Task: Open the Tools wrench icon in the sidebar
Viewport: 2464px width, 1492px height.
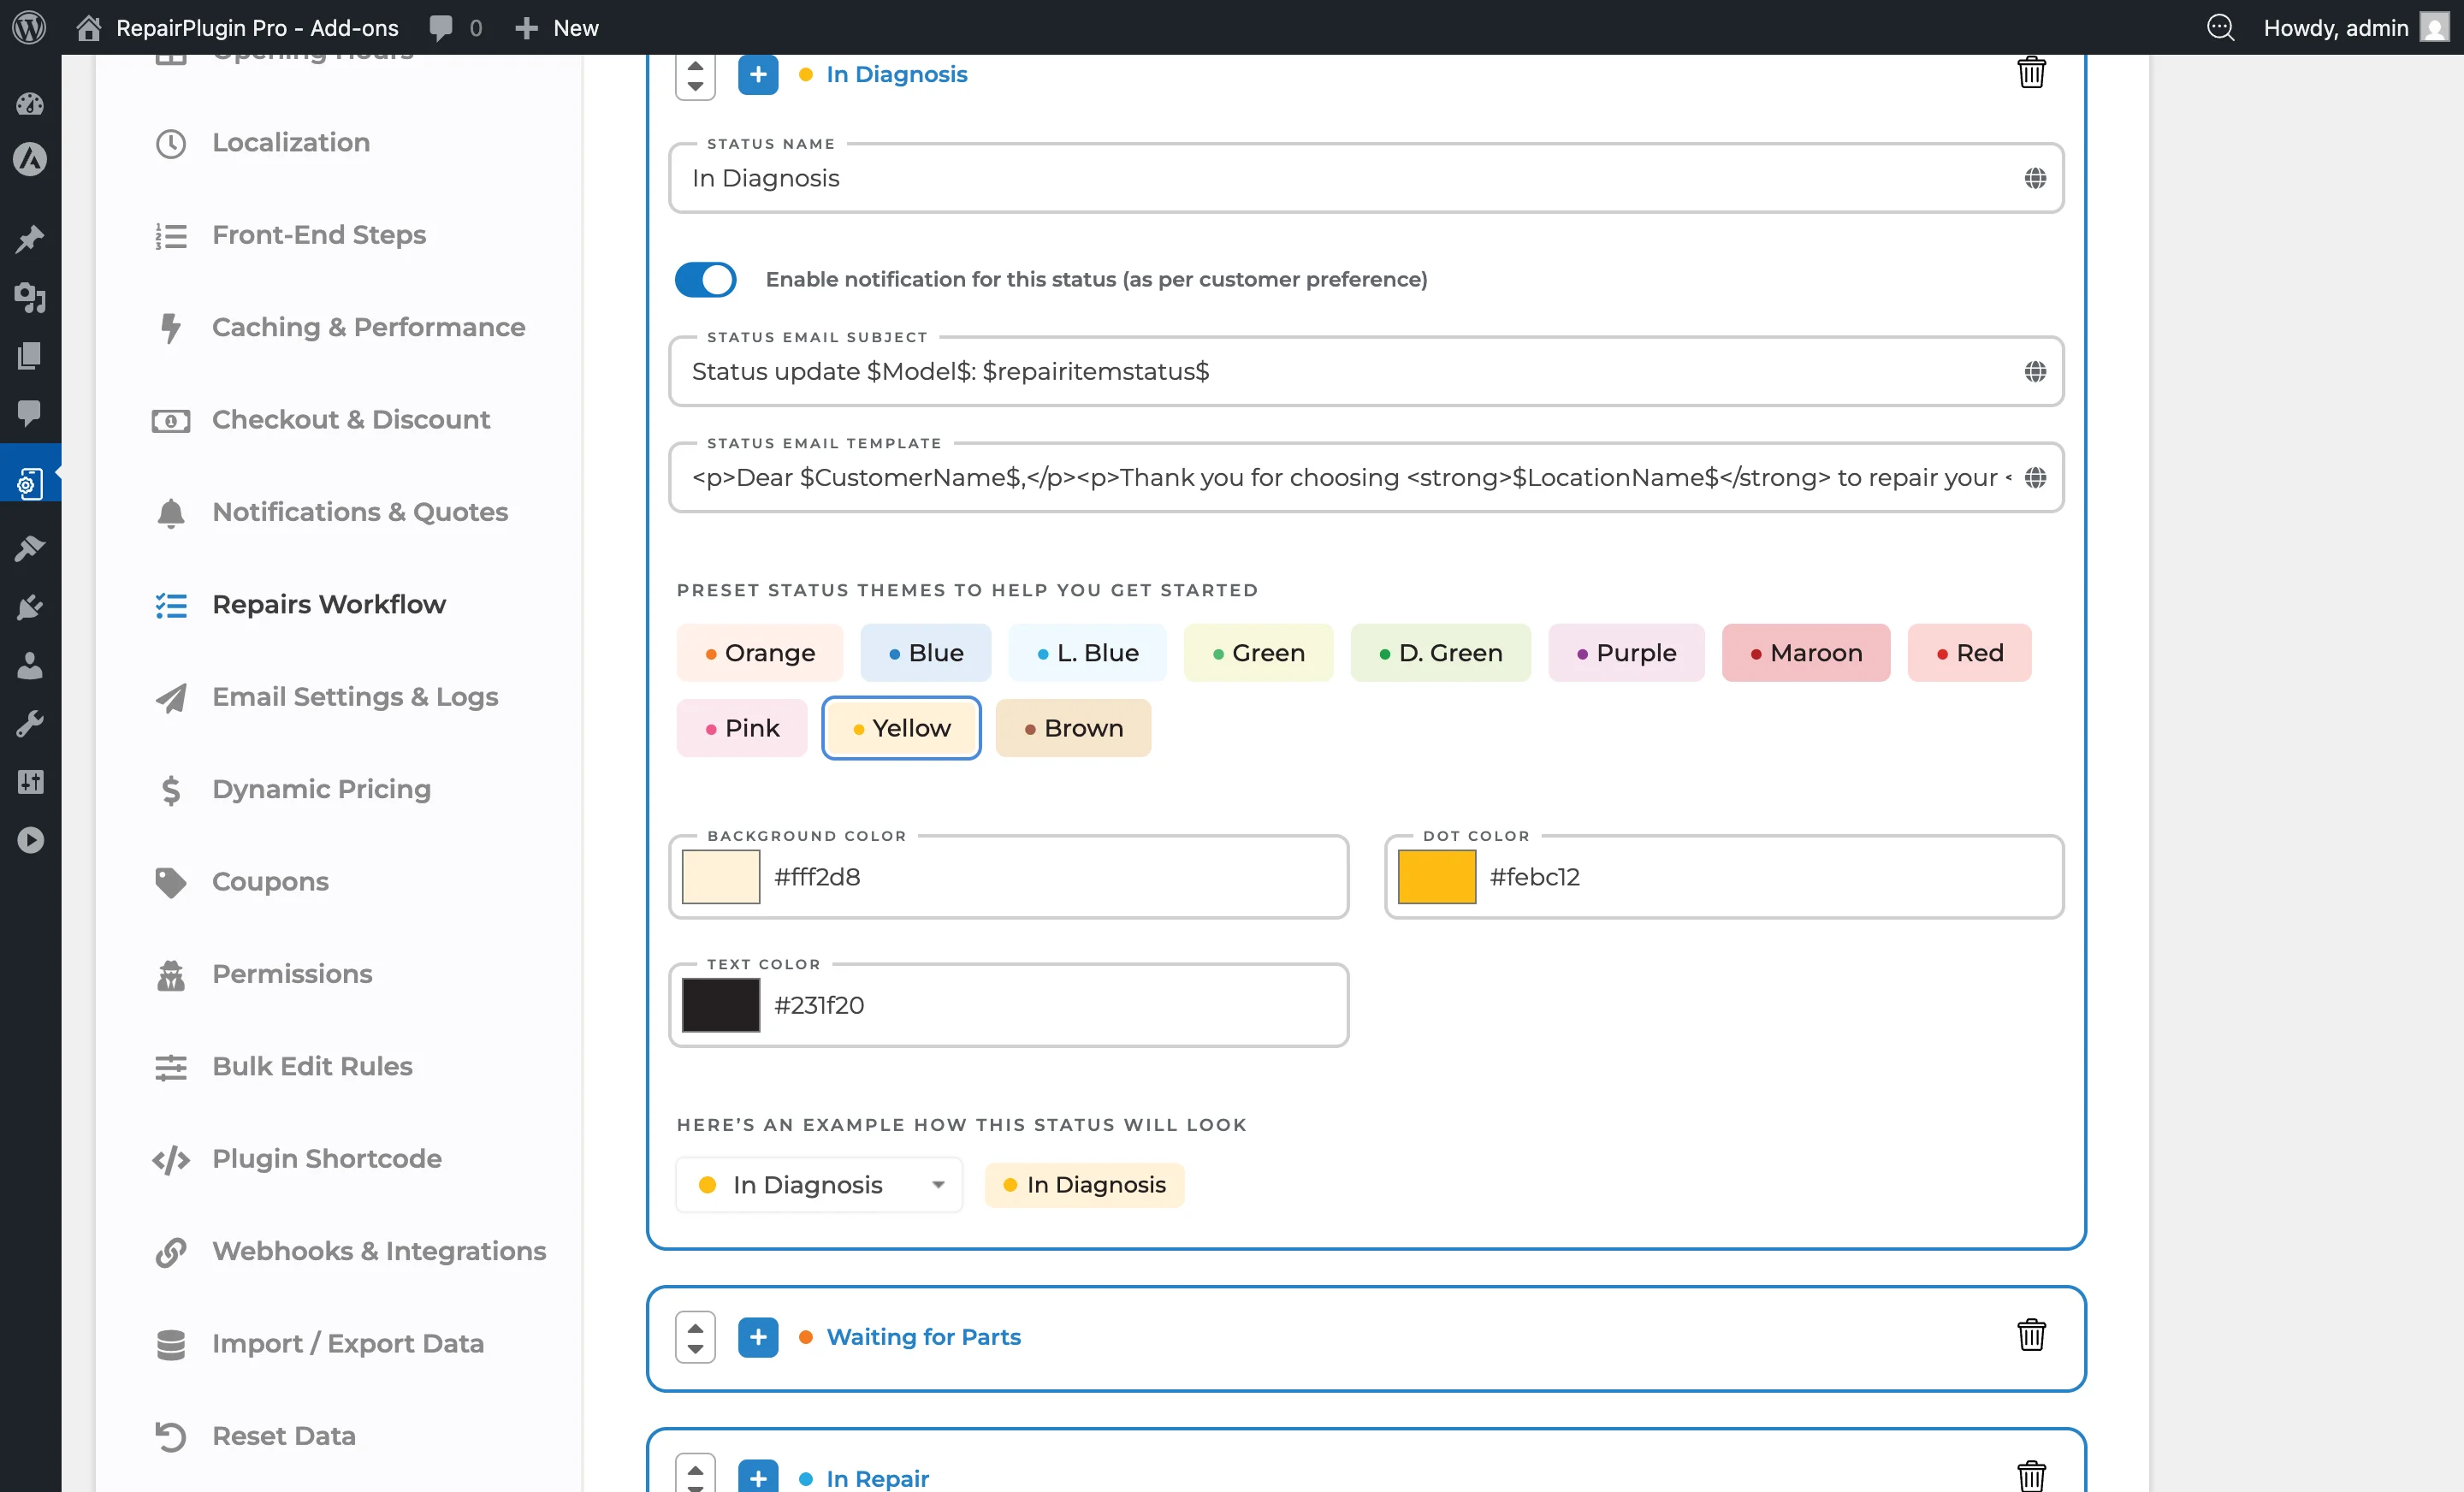Action: 30,723
